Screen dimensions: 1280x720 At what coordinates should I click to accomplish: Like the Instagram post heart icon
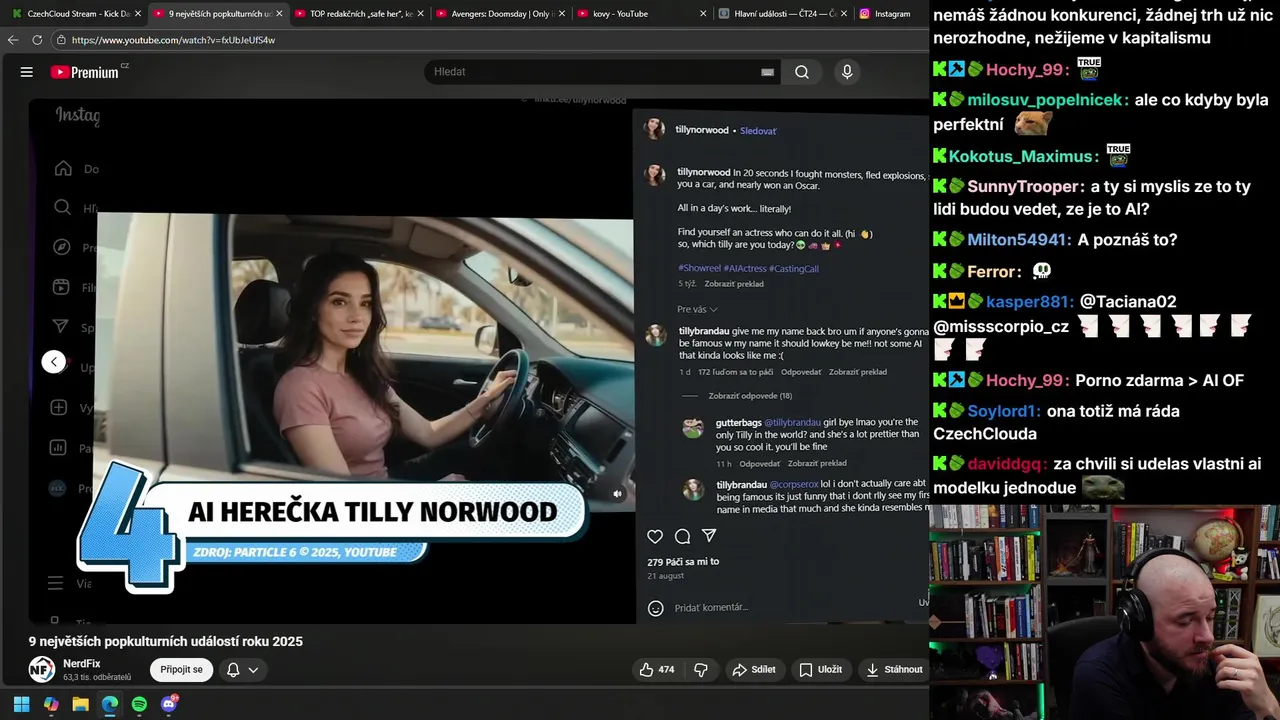(x=655, y=536)
